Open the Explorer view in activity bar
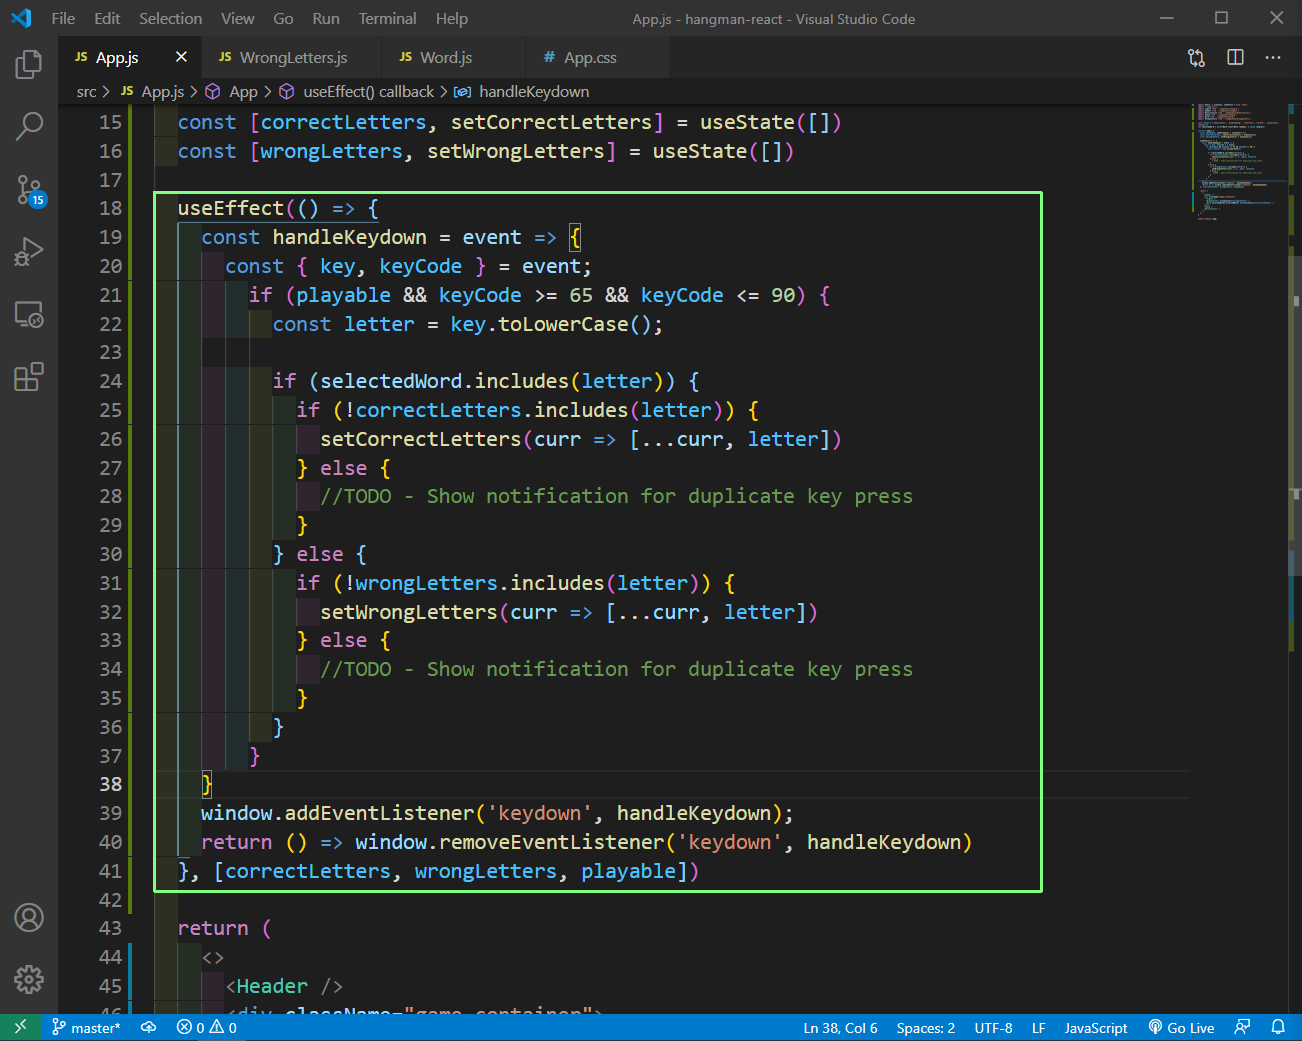 (x=29, y=65)
